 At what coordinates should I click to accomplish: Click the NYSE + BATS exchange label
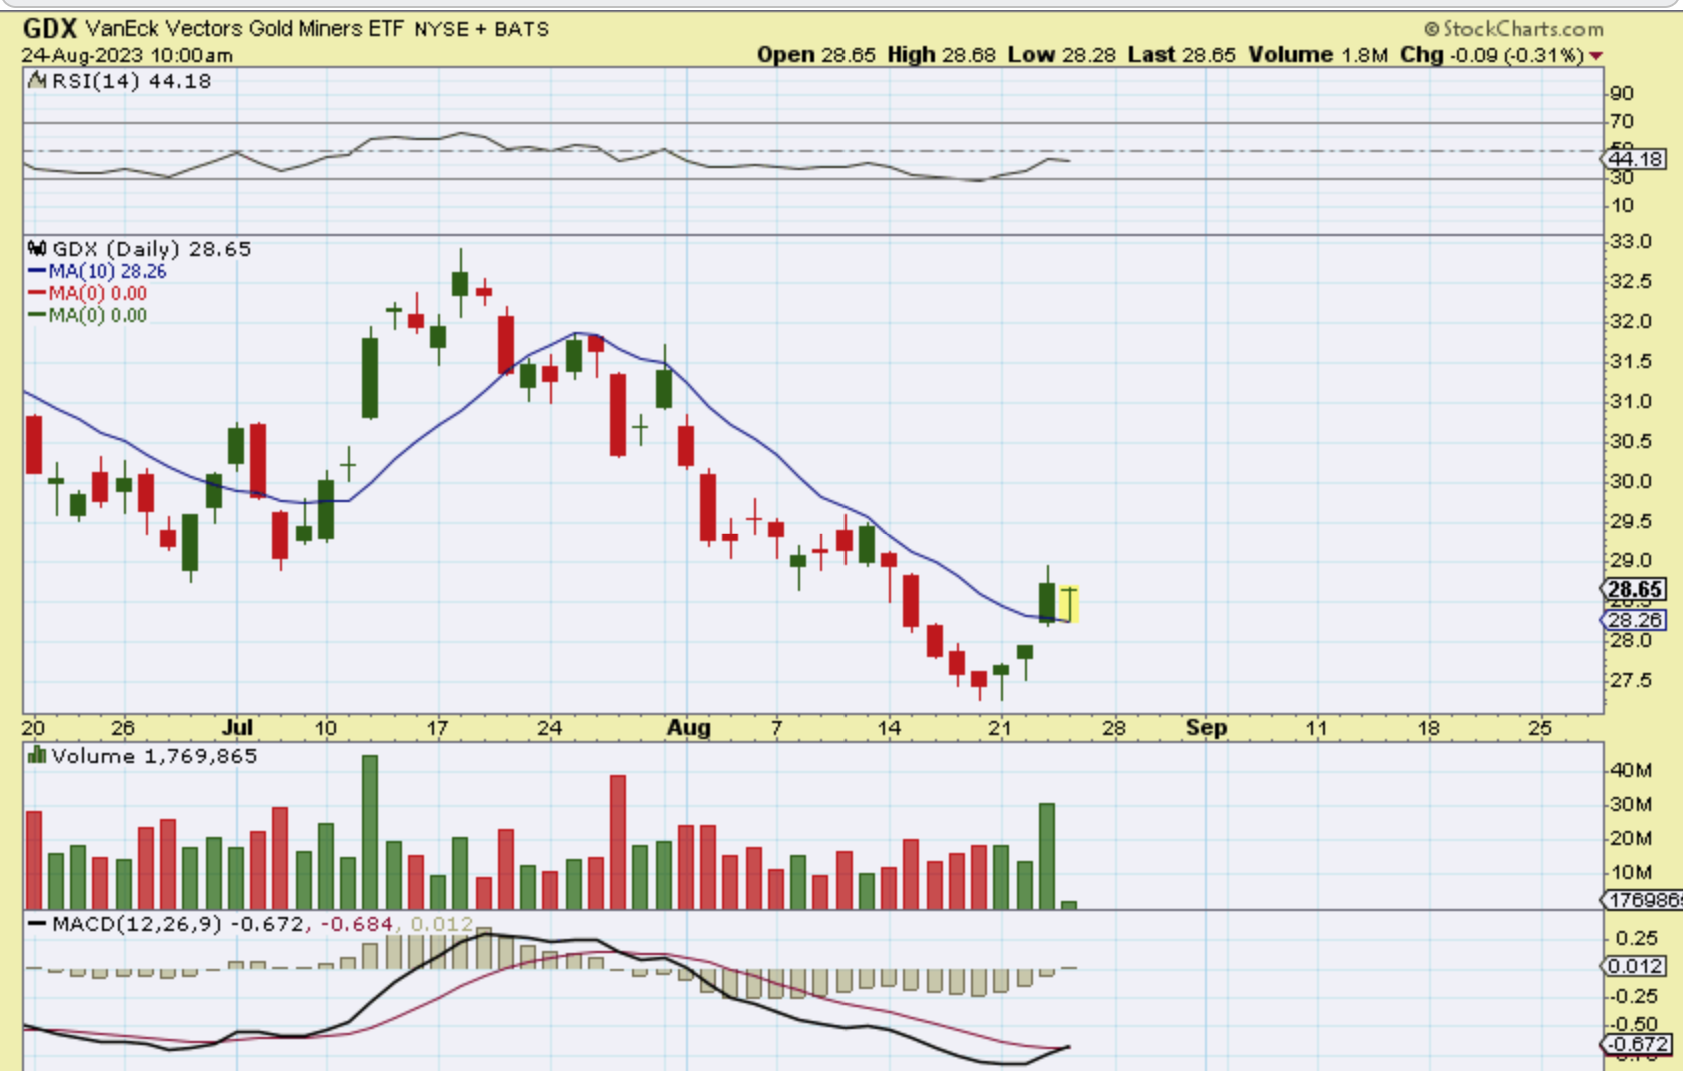481,29
